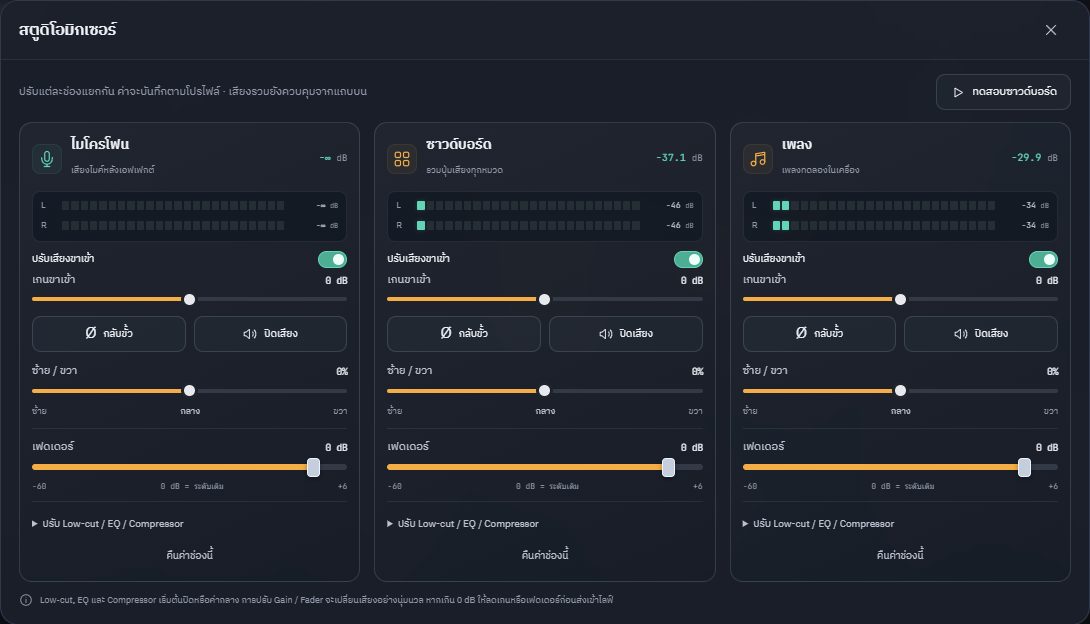Click the grid icon on the ซาวด์บอร์ด card
This screenshot has height=624, width=1090.
402,159
